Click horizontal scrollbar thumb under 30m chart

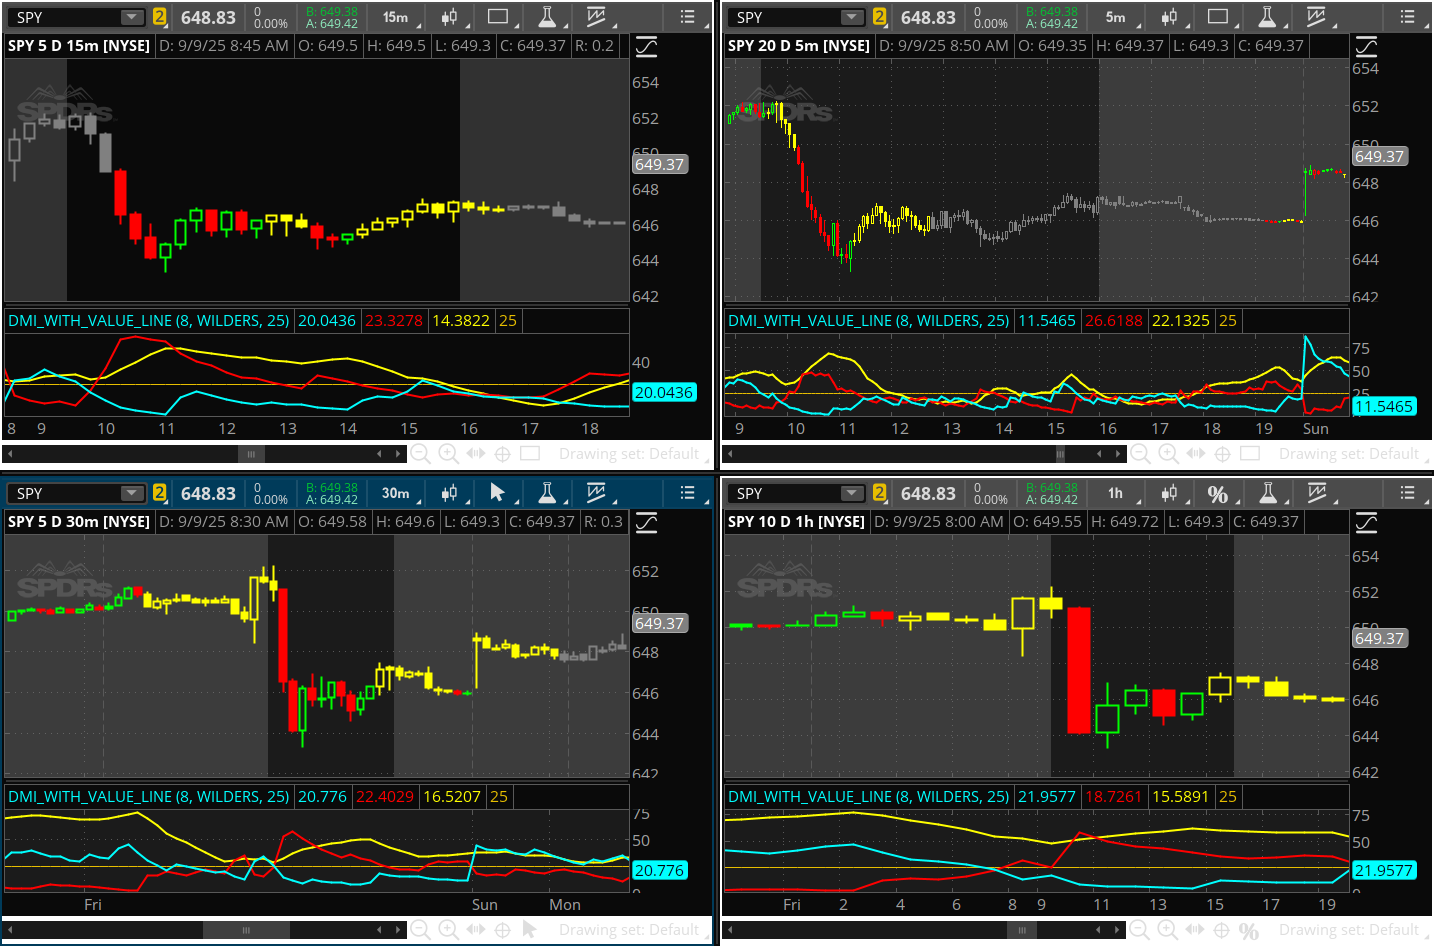[246, 930]
